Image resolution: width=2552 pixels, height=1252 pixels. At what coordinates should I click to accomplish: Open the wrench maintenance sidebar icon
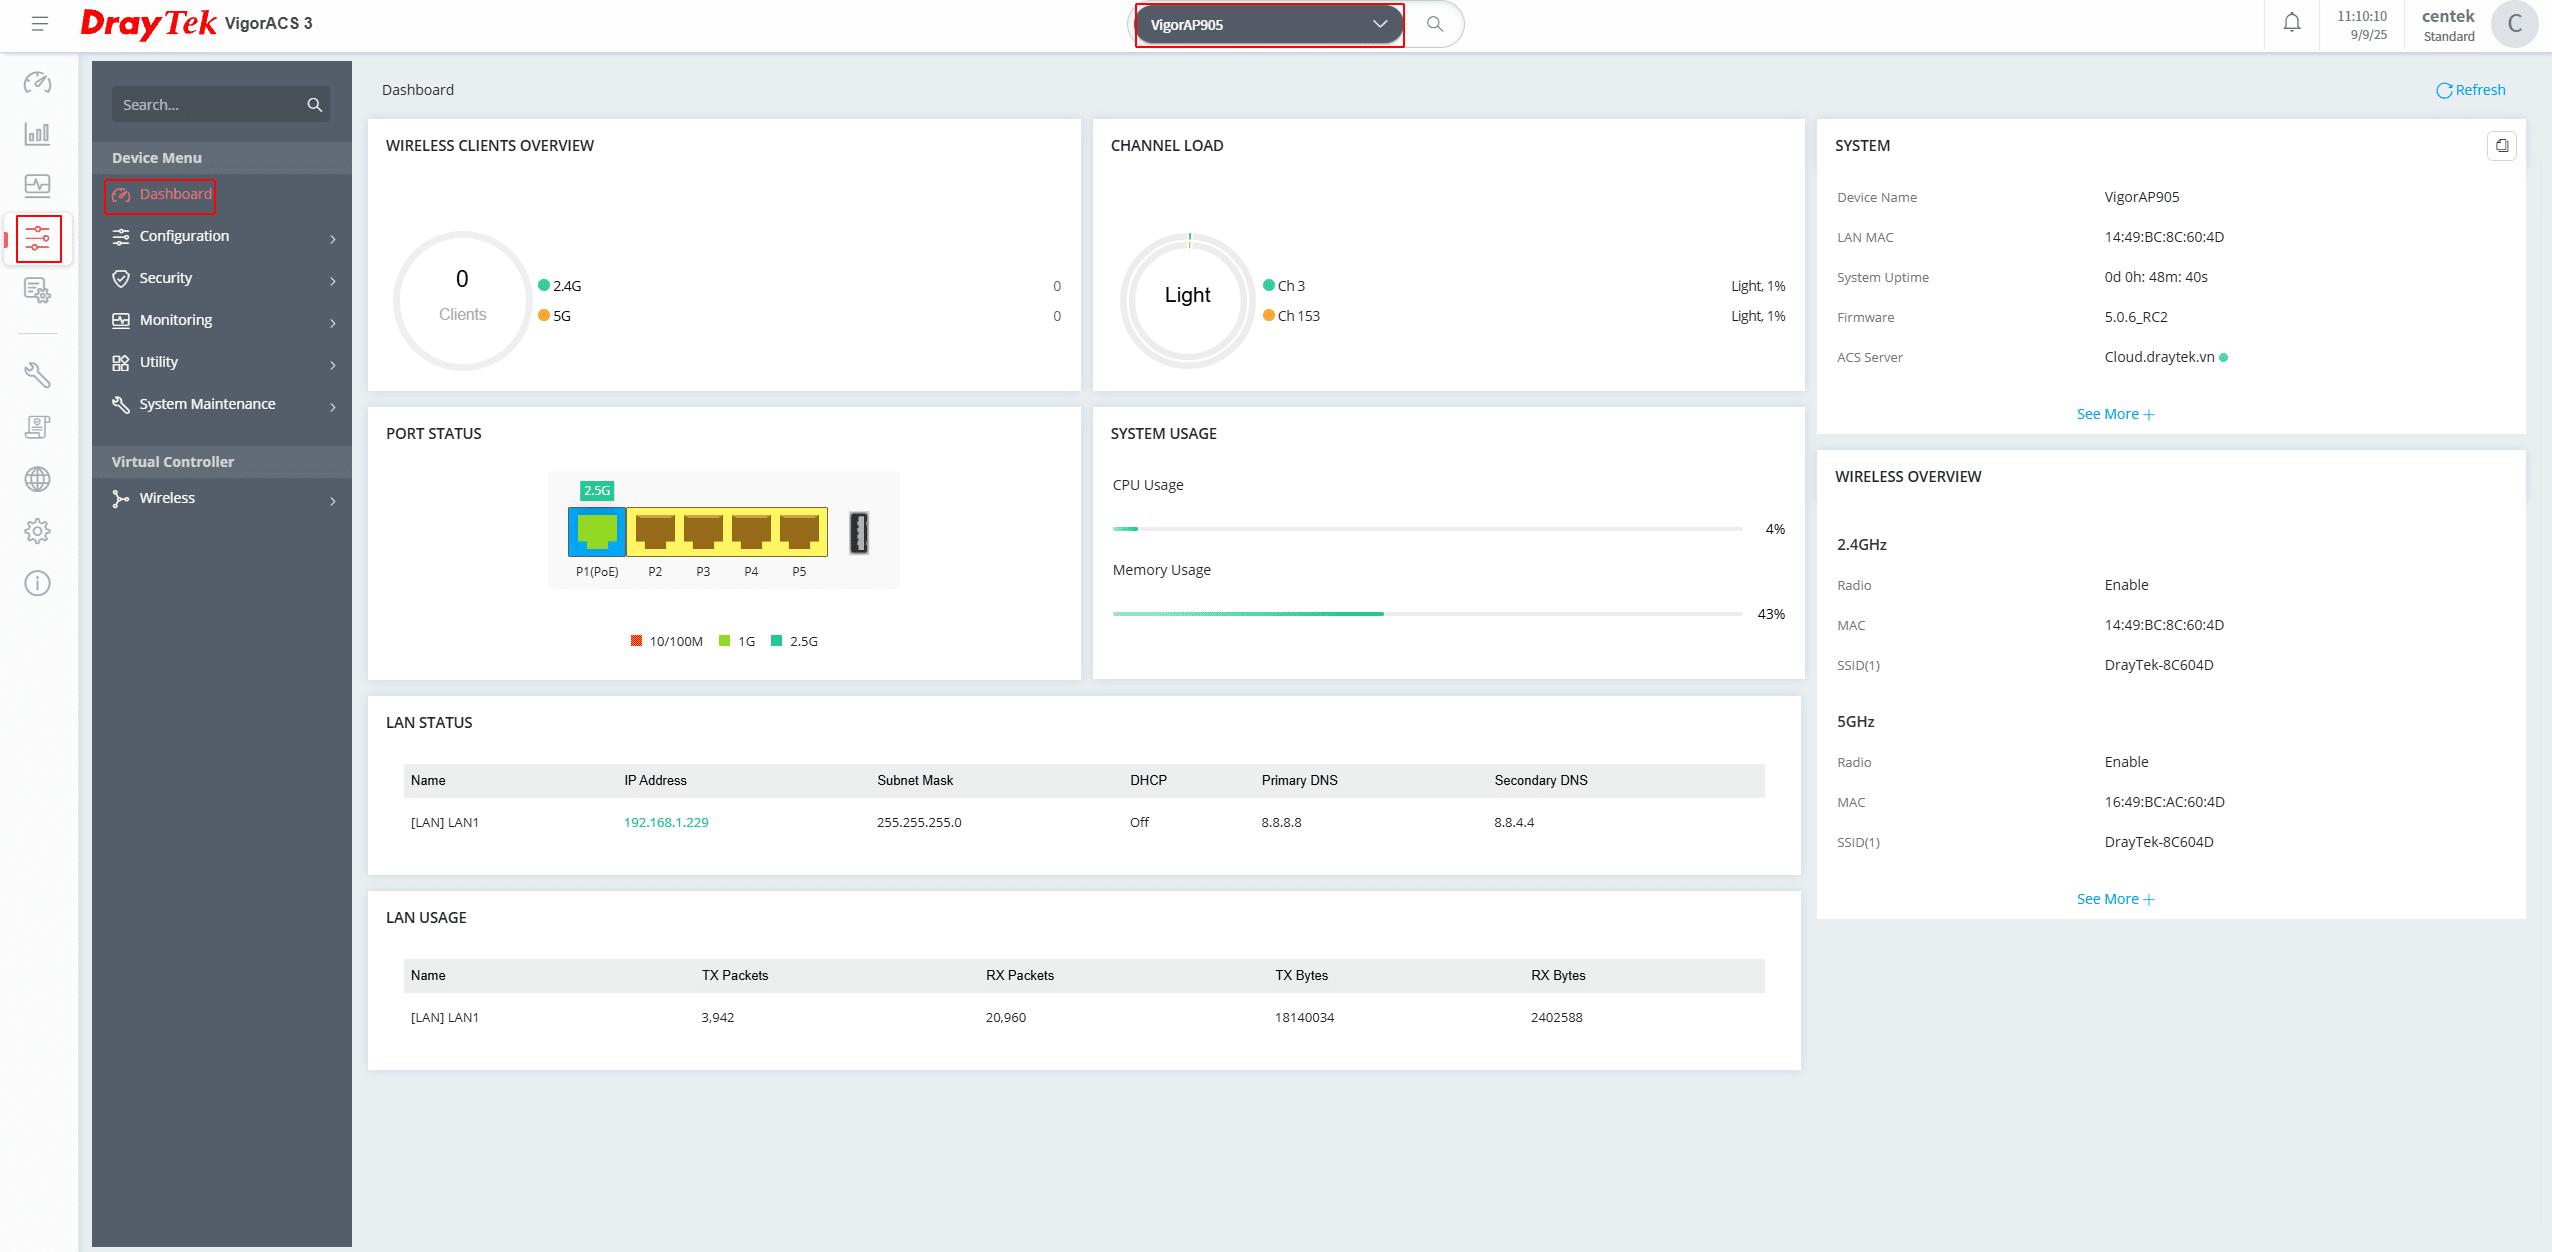click(x=38, y=375)
